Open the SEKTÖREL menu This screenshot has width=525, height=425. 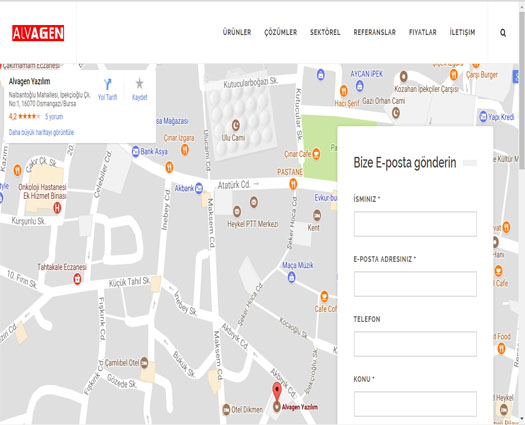pos(325,32)
